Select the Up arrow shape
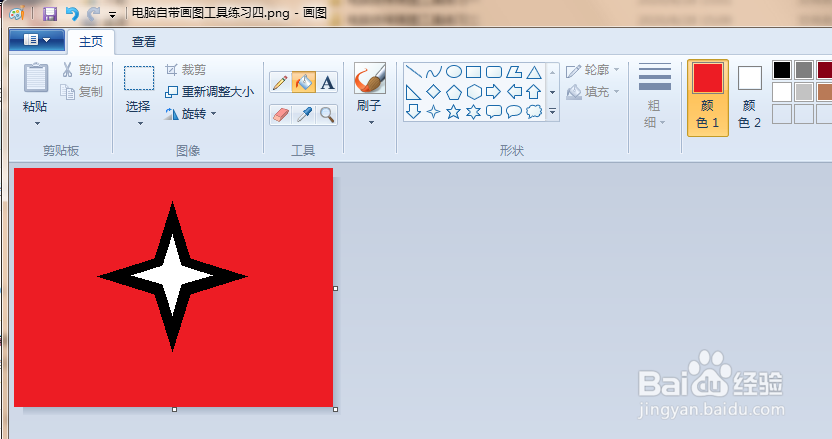 click(534, 92)
